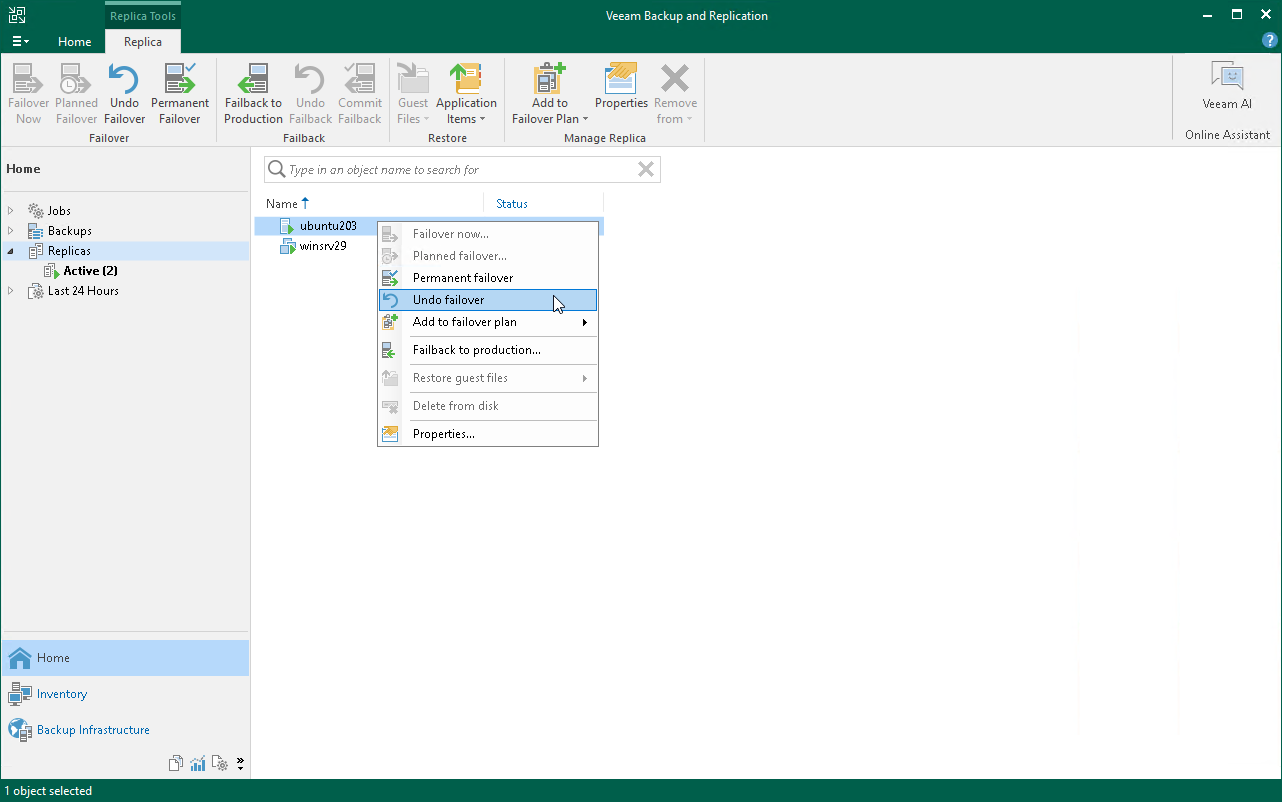Image resolution: width=1282 pixels, height=802 pixels.
Task: Open the Guest Files restore dropdown
Action: point(413,94)
